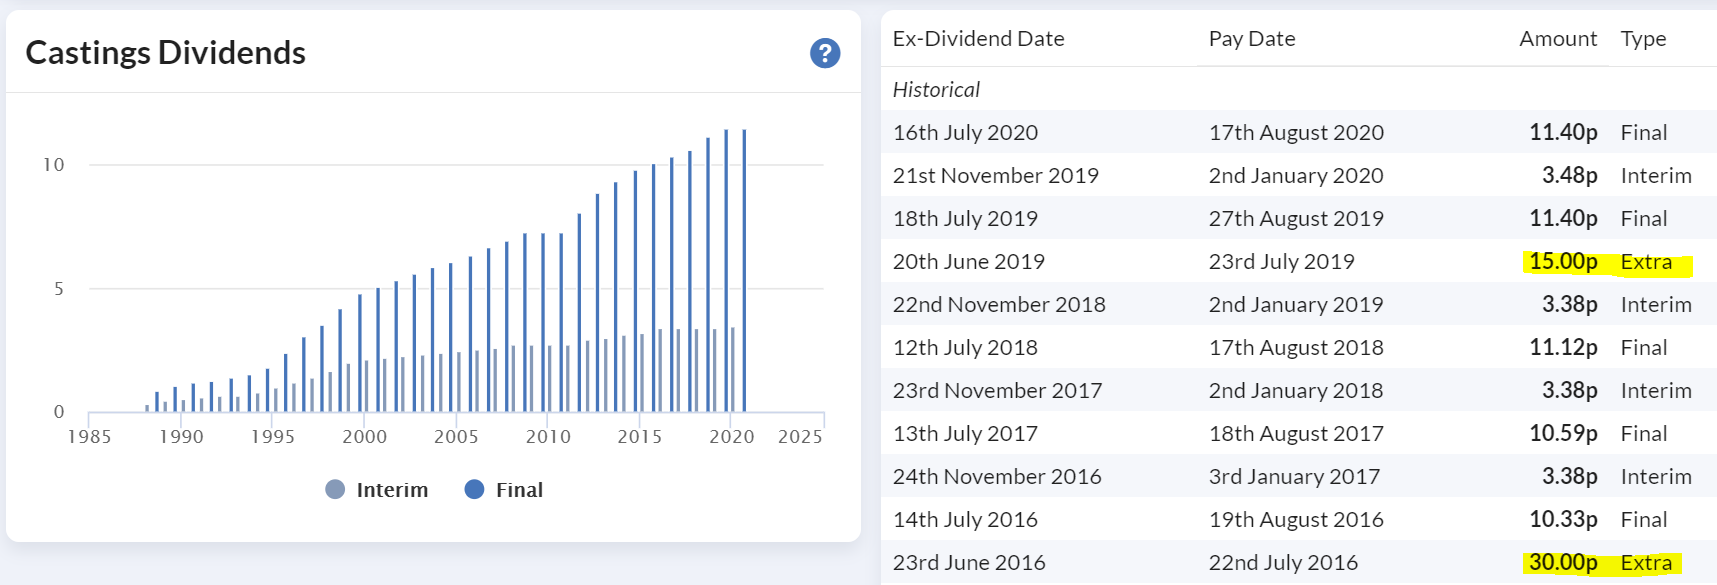Select the Amount column header

point(1558,39)
